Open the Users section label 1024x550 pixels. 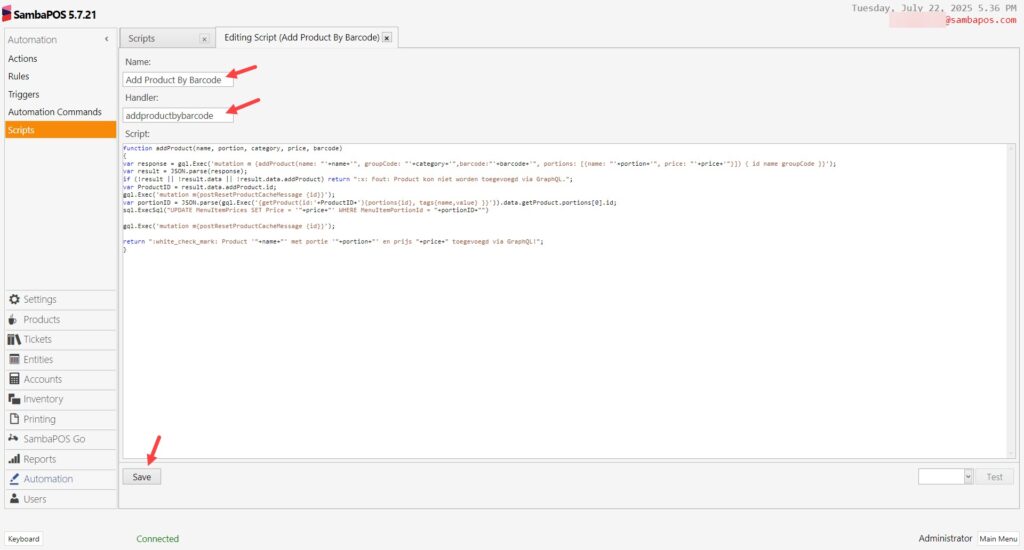coord(35,499)
